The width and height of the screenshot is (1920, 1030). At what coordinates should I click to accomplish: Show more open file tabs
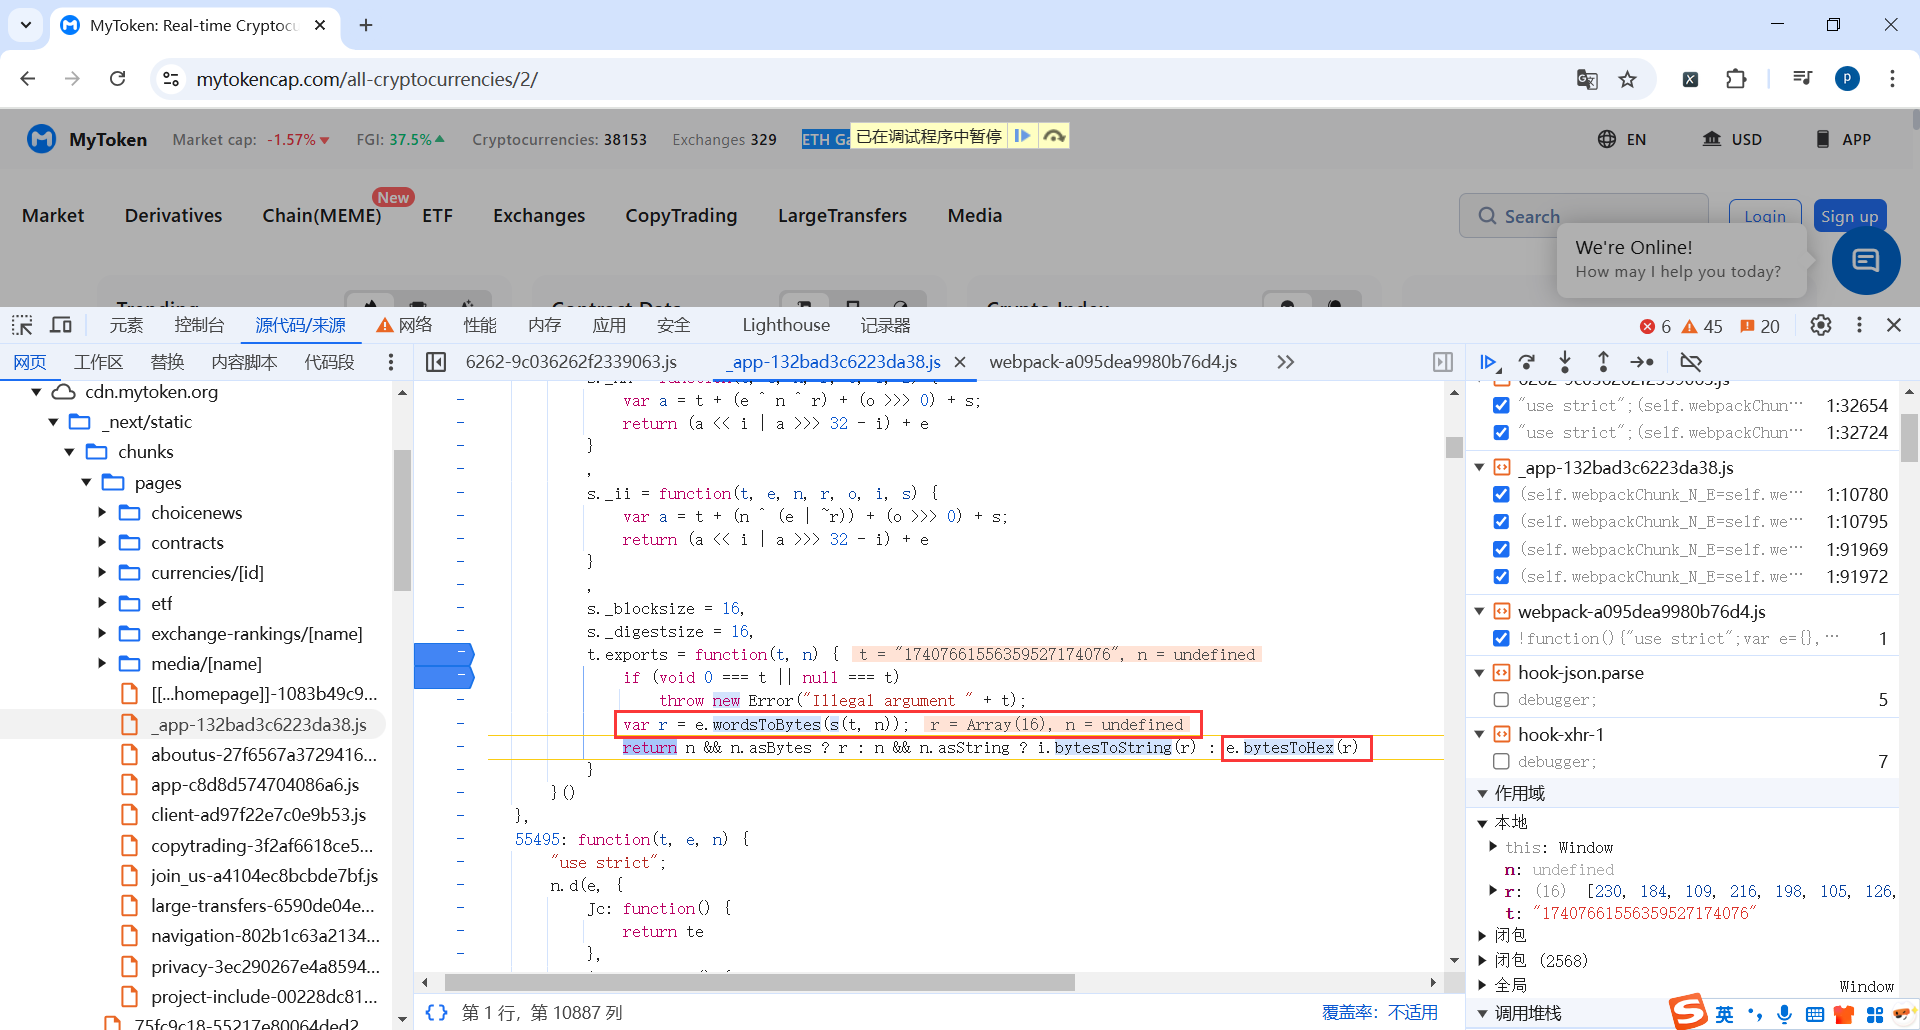(1285, 362)
